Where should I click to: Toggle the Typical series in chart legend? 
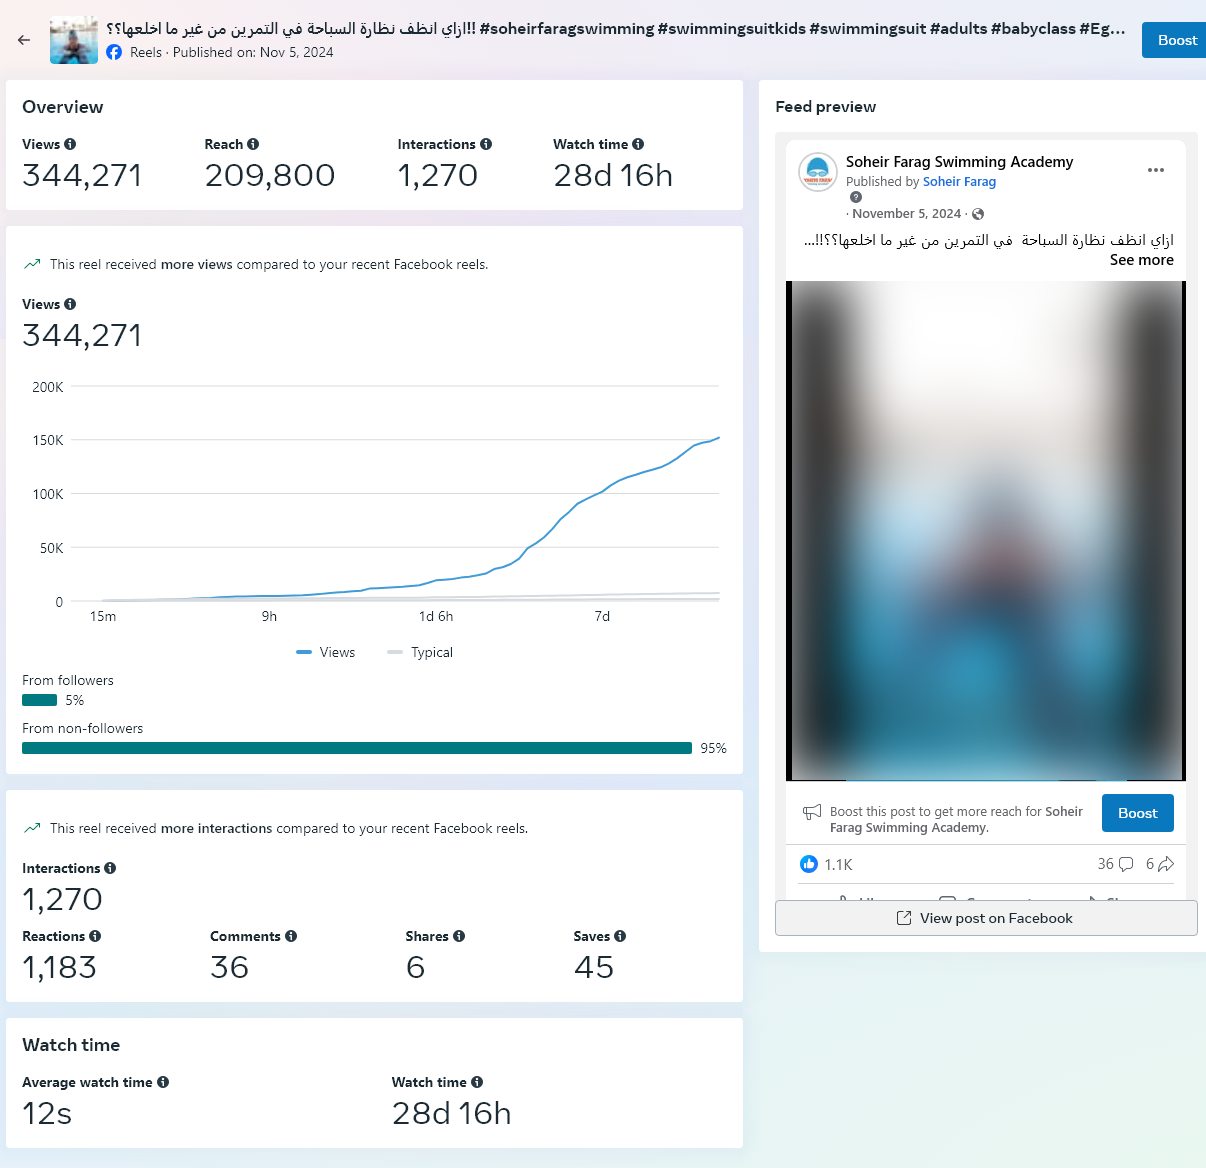click(420, 652)
